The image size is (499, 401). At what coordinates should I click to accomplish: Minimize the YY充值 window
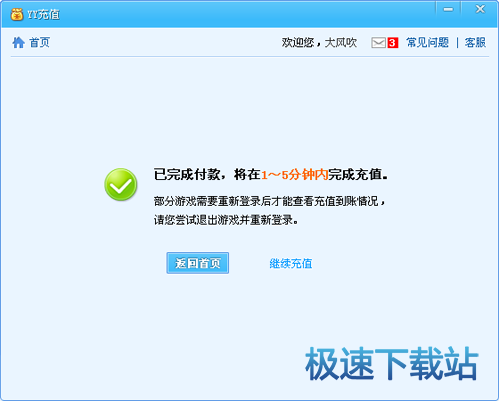point(448,9)
